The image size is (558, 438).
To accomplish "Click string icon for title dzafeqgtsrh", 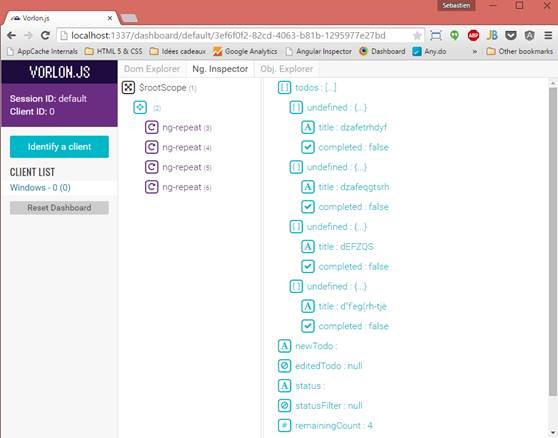I will pyautogui.click(x=308, y=187).
